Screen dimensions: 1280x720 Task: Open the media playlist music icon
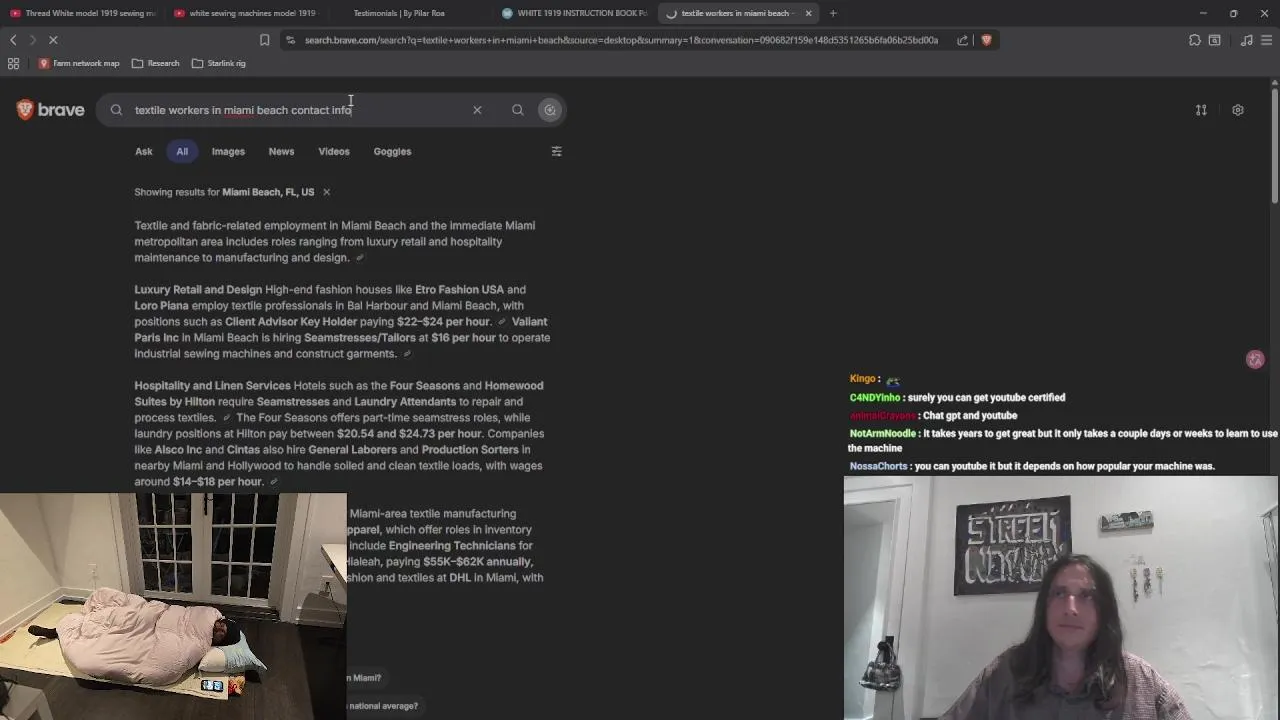tap(1246, 40)
